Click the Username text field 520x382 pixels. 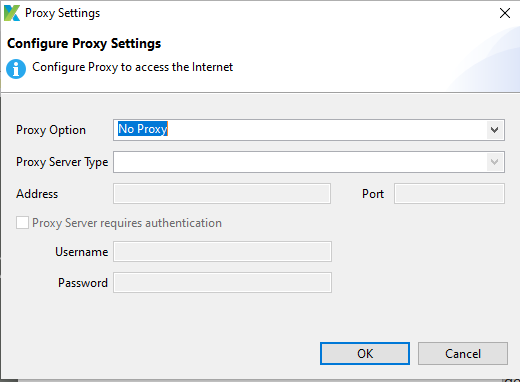pyautogui.click(x=222, y=251)
